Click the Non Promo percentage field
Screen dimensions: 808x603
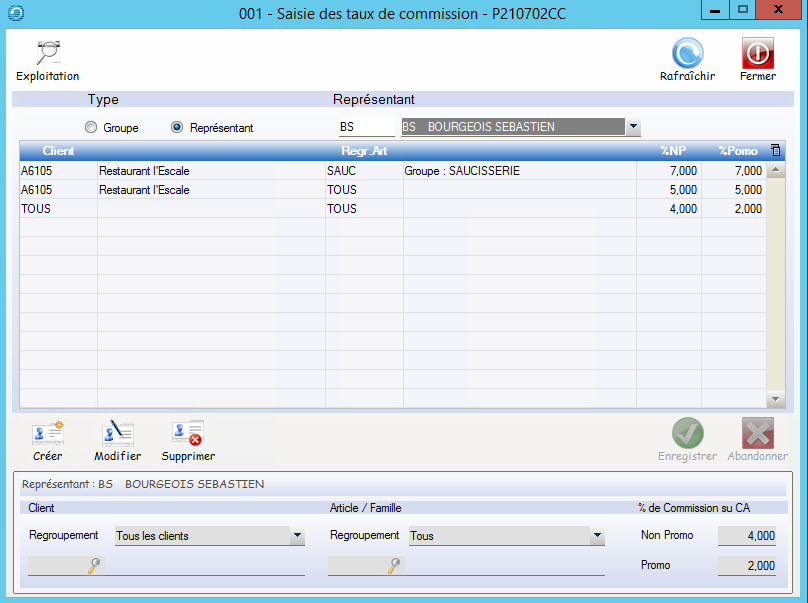(748, 536)
